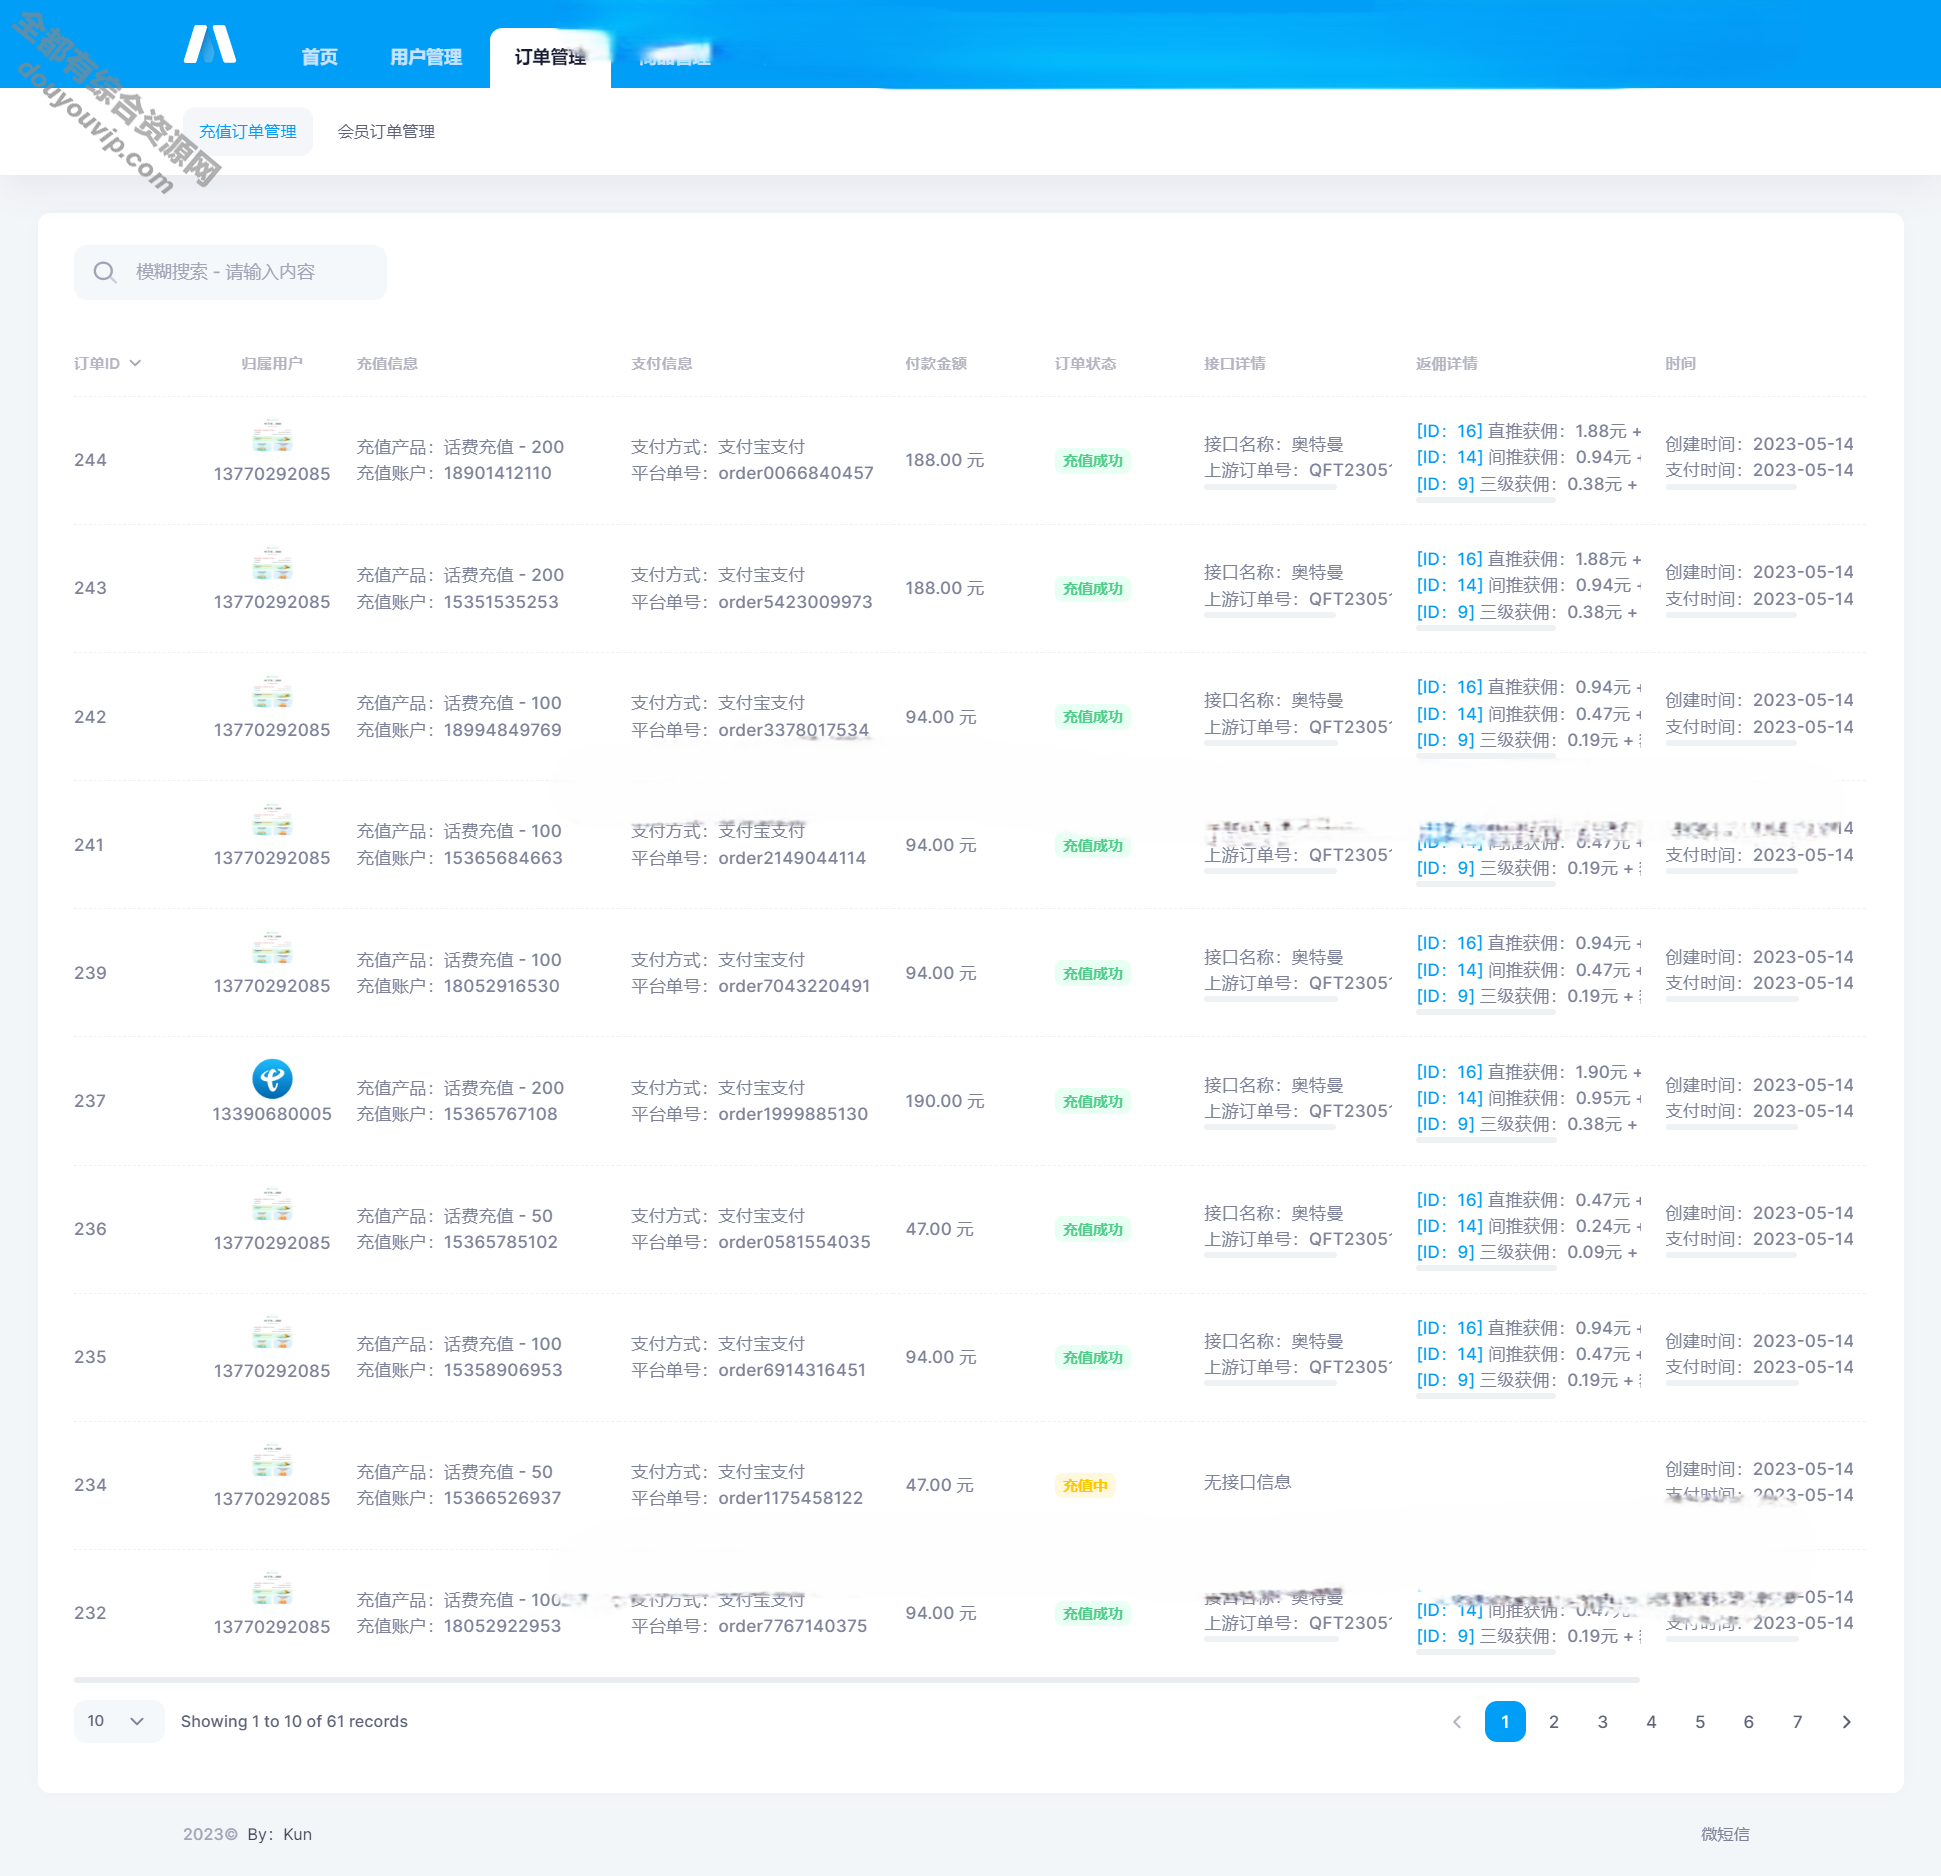The width and height of the screenshot is (1941, 1876).
Task: Switch to 用户管理 tab
Action: pyautogui.click(x=426, y=57)
